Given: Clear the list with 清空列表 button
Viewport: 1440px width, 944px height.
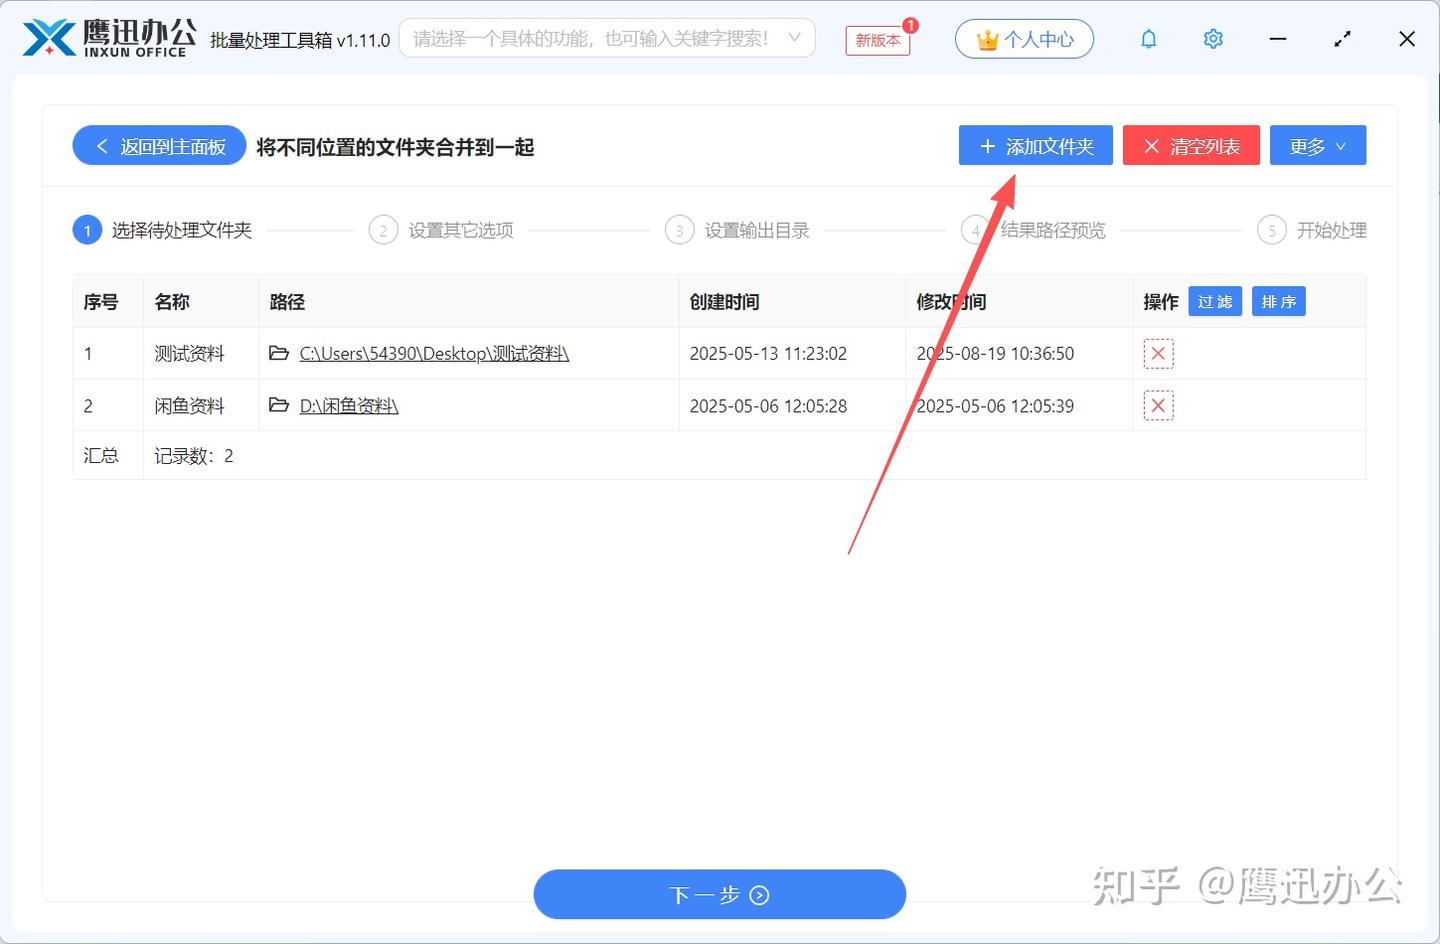Looking at the screenshot, I should tap(1191, 145).
